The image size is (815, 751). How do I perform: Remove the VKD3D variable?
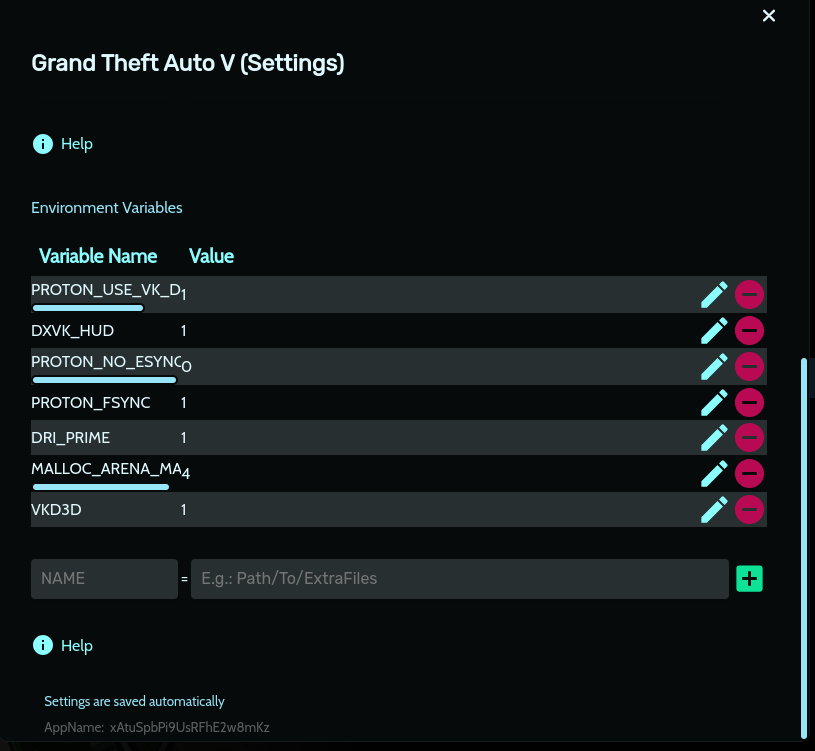point(750,509)
